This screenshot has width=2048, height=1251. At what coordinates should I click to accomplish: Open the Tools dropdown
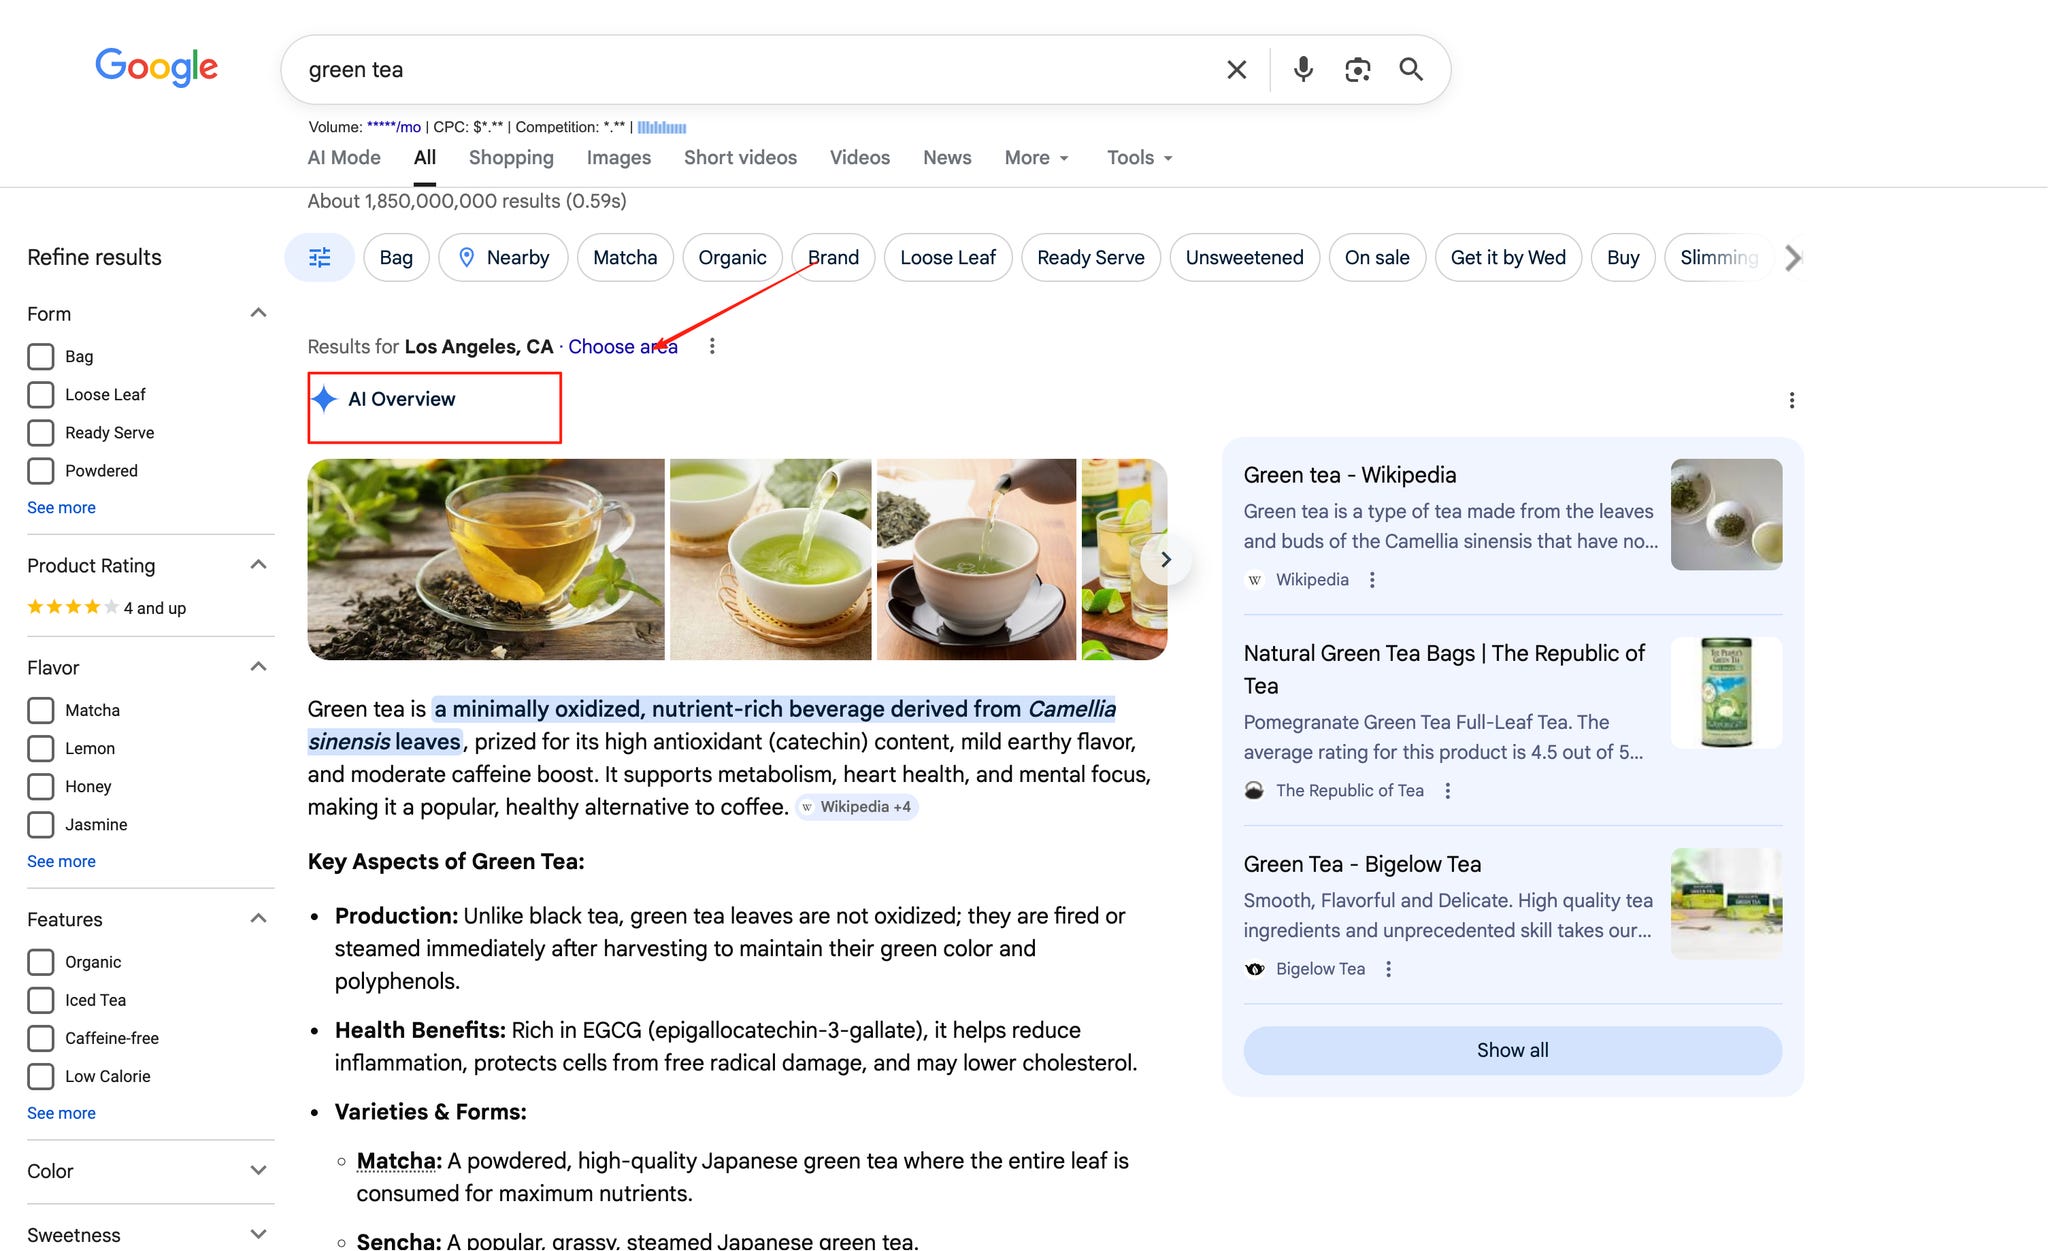(1139, 158)
